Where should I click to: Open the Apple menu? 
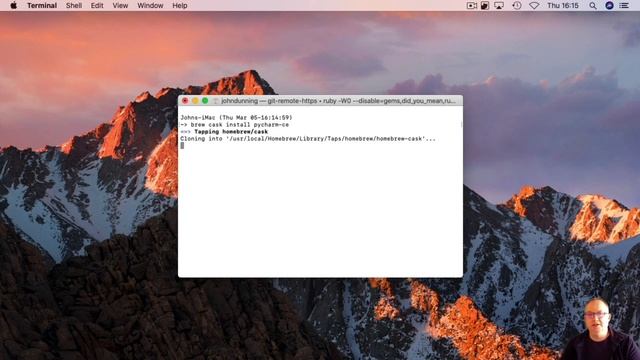13,5
